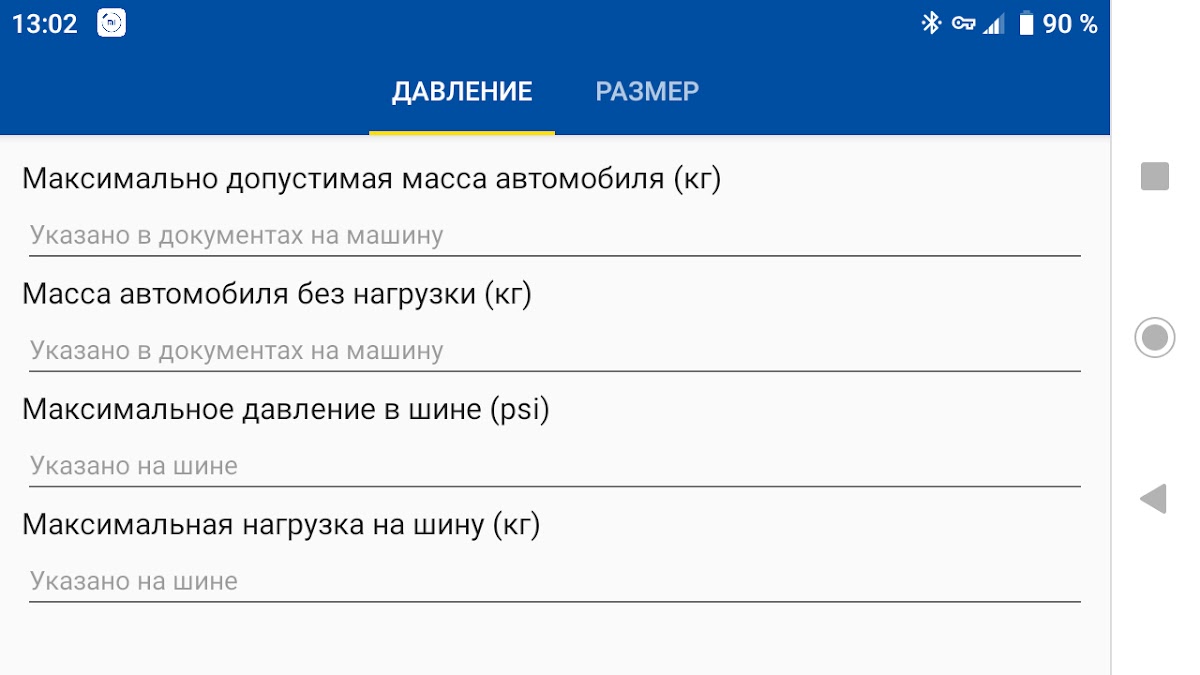The width and height of the screenshot is (1200, 675).
Task: Tap the Android back triangle button
Action: click(1154, 498)
